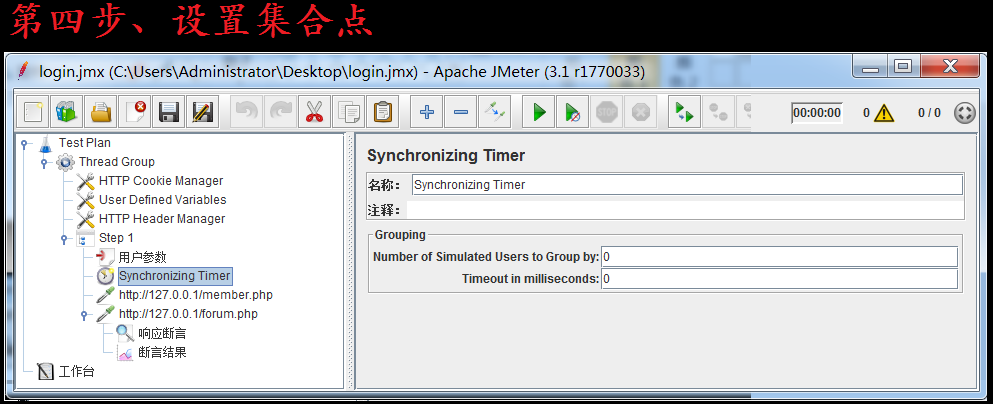Image resolution: width=993 pixels, height=404 pixels.
Task: Click the Copy icon in toolbar
Action: (348, 113)
